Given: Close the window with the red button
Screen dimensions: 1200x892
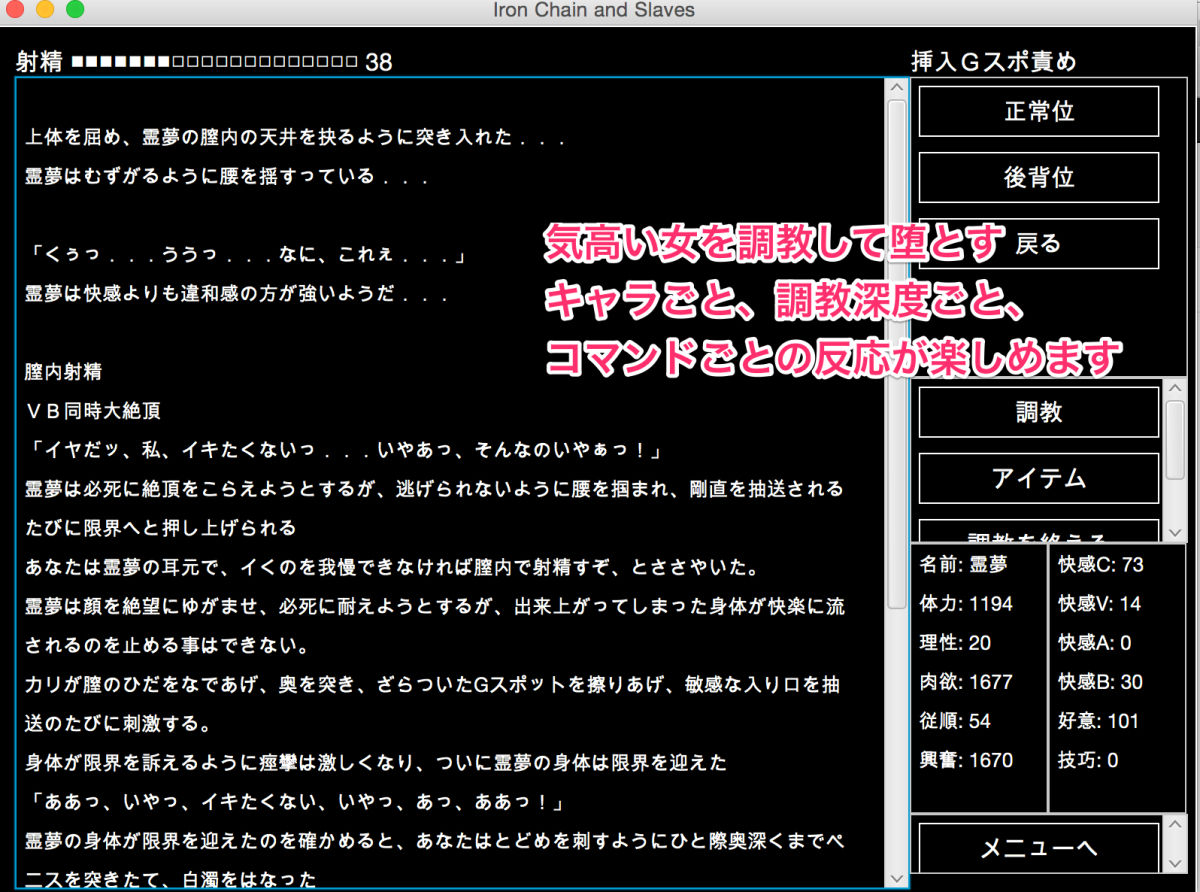Looking at the screenshot, I should coord(15,11).
